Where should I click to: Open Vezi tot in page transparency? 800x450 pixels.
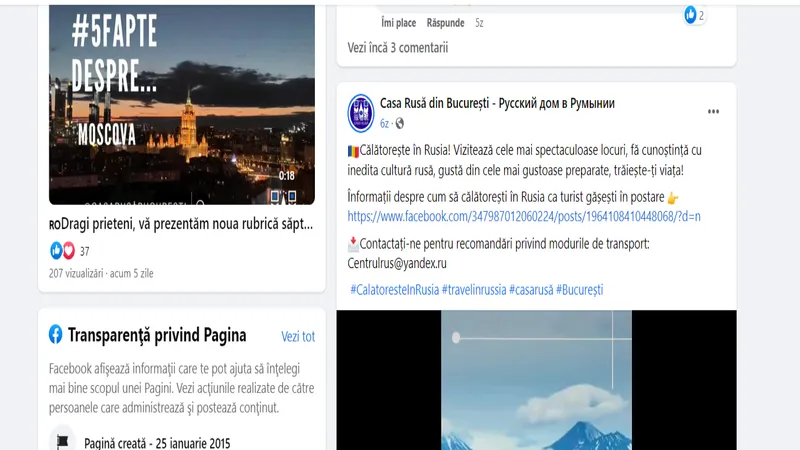tap(298, 336)
